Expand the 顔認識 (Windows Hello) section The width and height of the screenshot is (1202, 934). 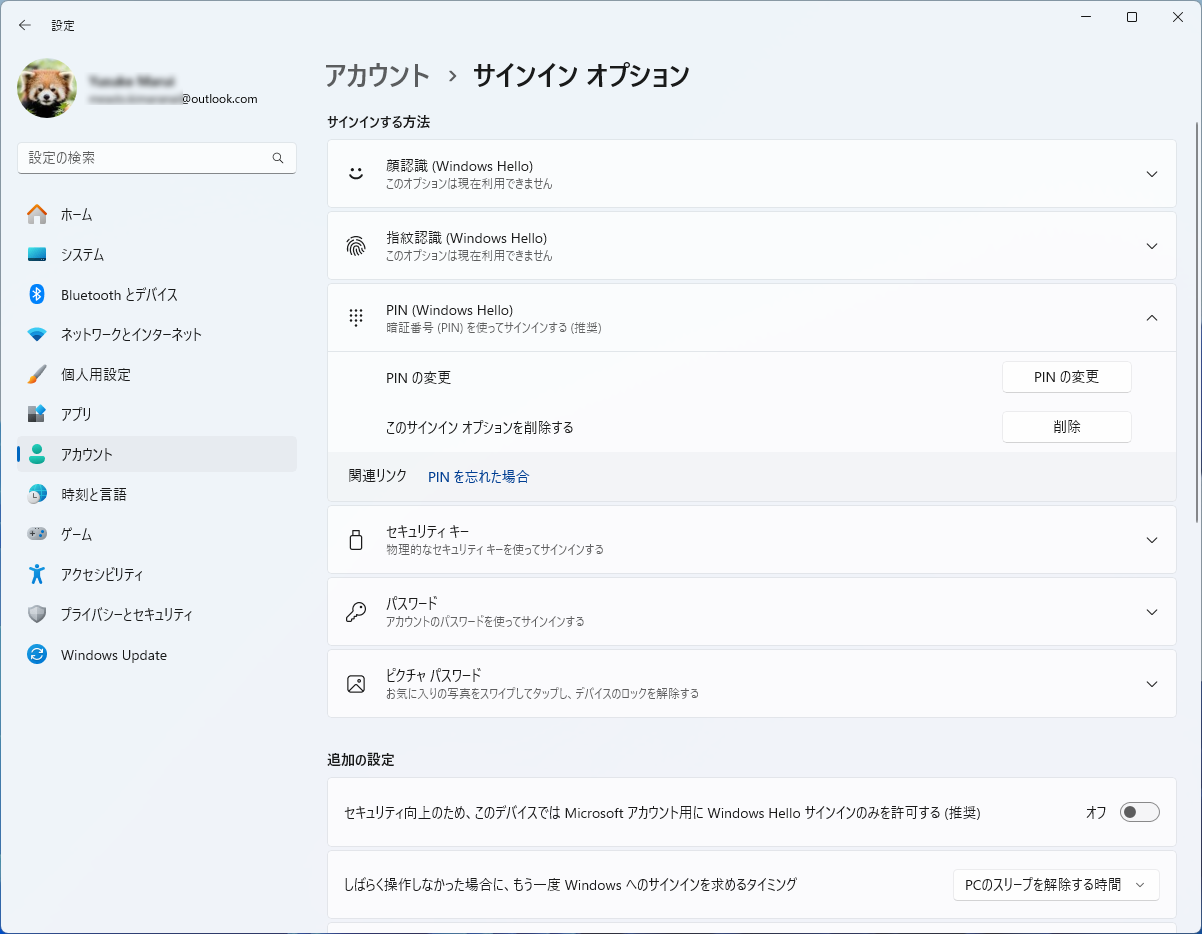pos(1151,174)
